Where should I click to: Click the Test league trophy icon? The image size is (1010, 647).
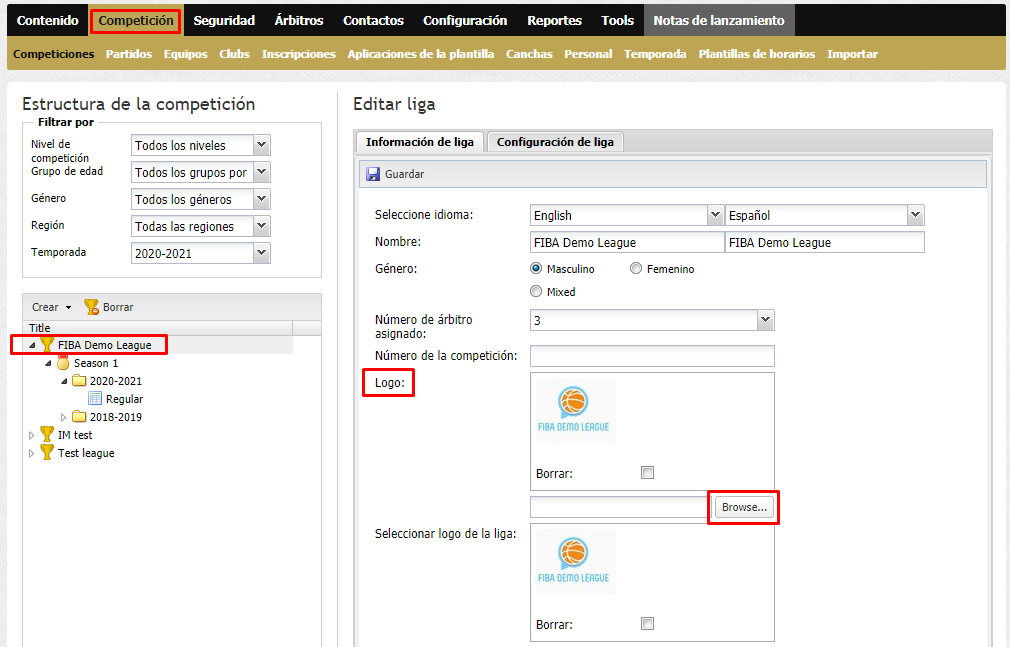pos(47,453)
